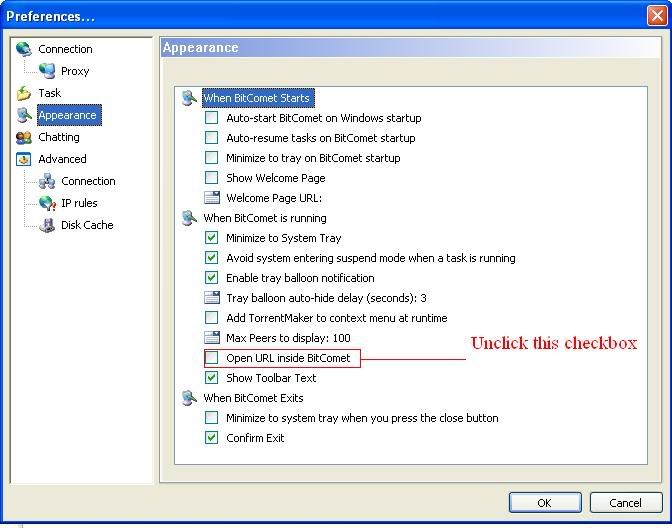672x528 pixels.
Task: Select Appearance in the sidebar
Action: pyautogui.click(x=69, y=115)
